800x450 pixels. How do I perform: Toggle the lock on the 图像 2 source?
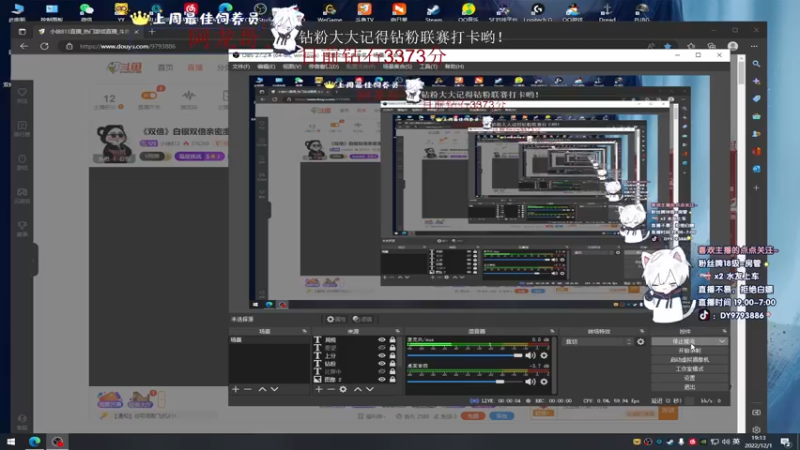[392, 380]
